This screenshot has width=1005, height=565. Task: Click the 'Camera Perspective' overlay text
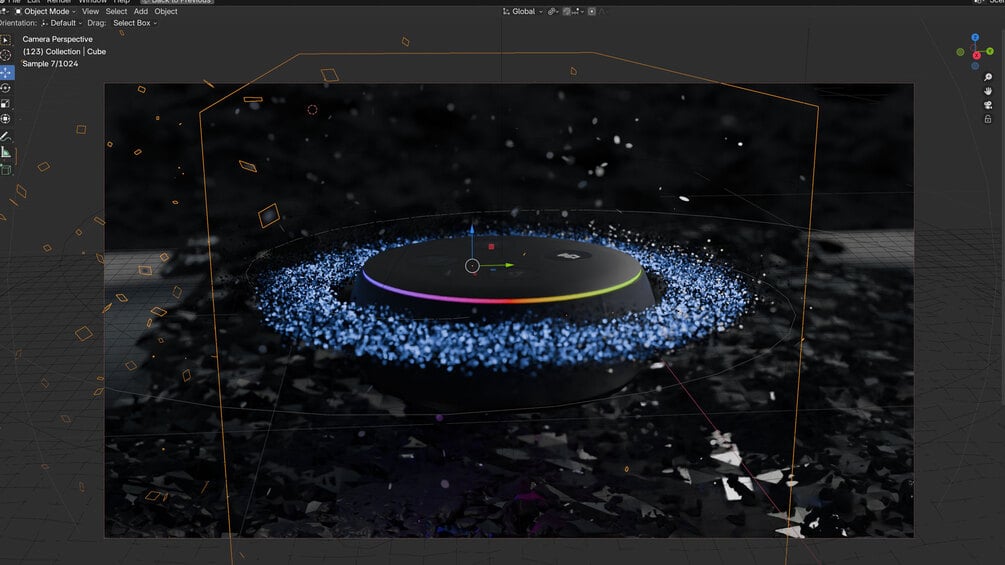(x=58, y=39)
